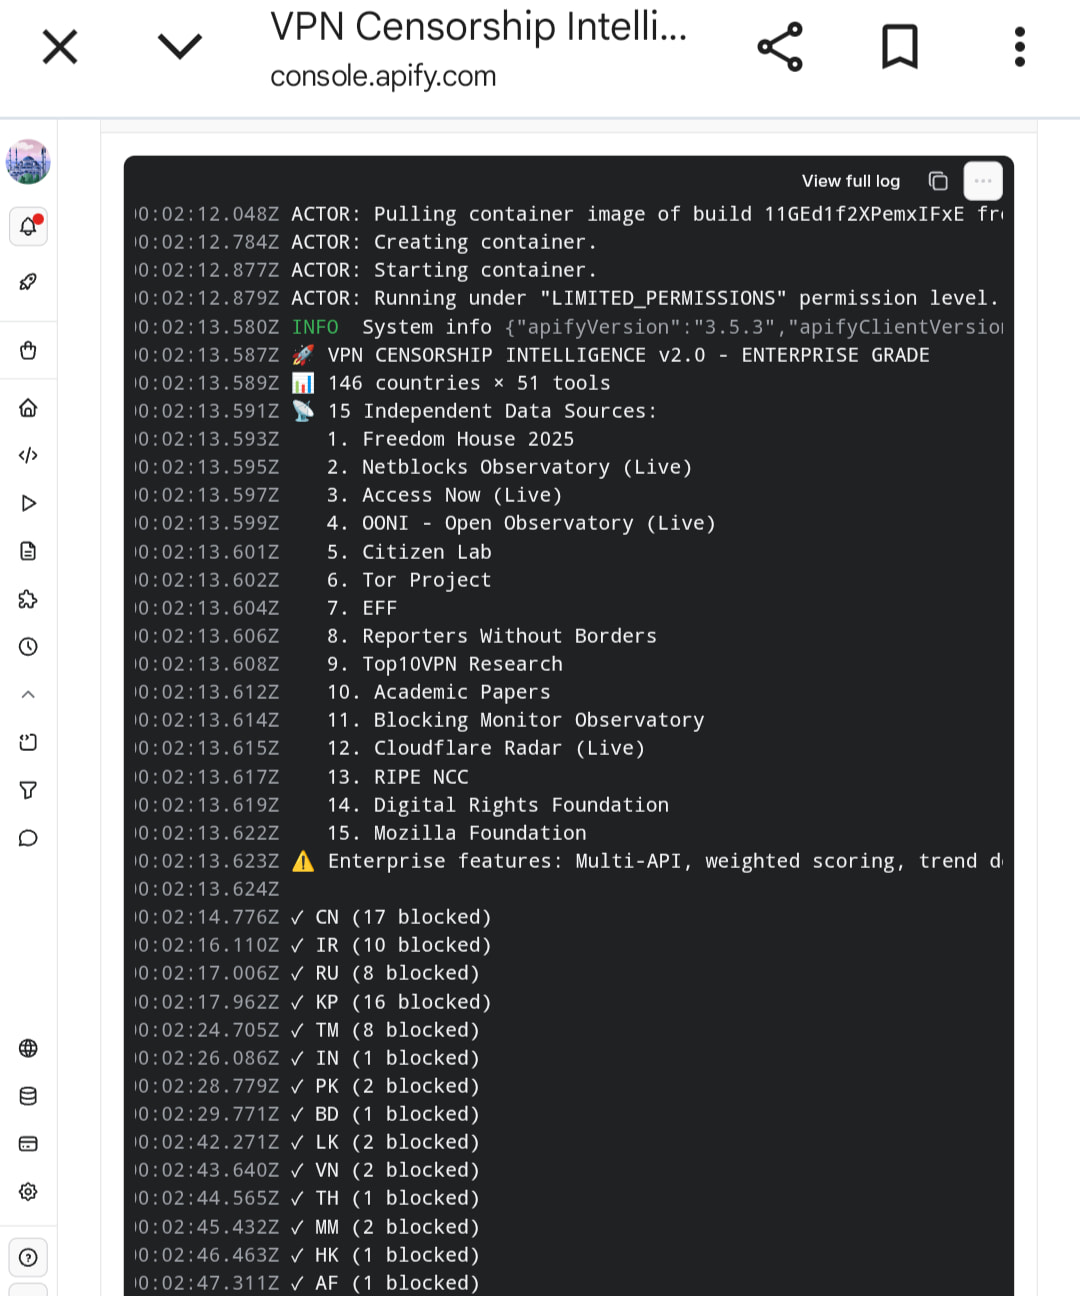Copy log to clipboard
1080x1296 pixels.
pyautogui.click(x=938, y=181)
